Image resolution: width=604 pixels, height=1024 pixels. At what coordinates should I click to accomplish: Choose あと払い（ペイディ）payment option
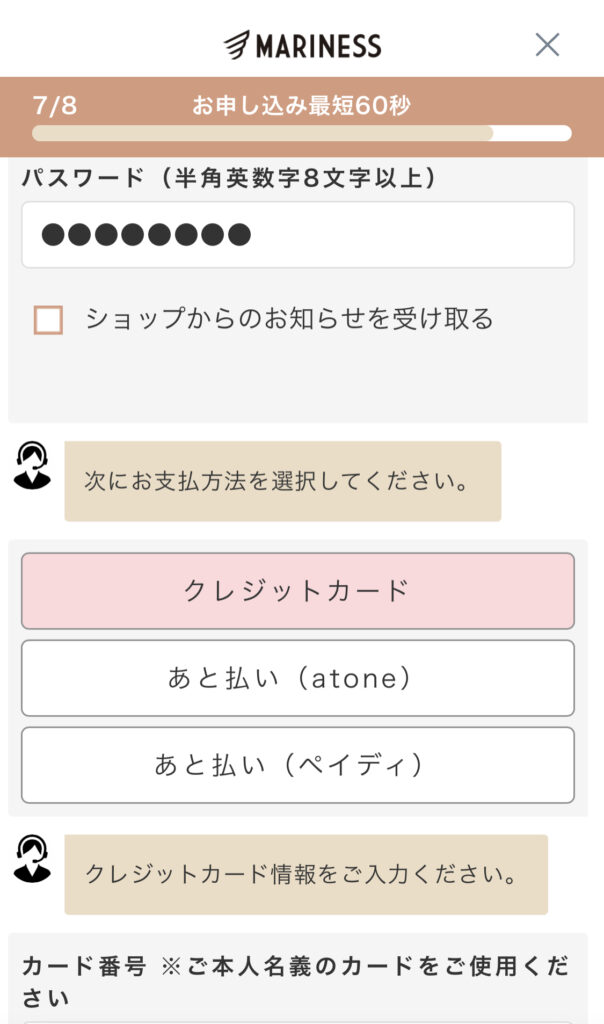pyautogui.click(x=298, y=765)
